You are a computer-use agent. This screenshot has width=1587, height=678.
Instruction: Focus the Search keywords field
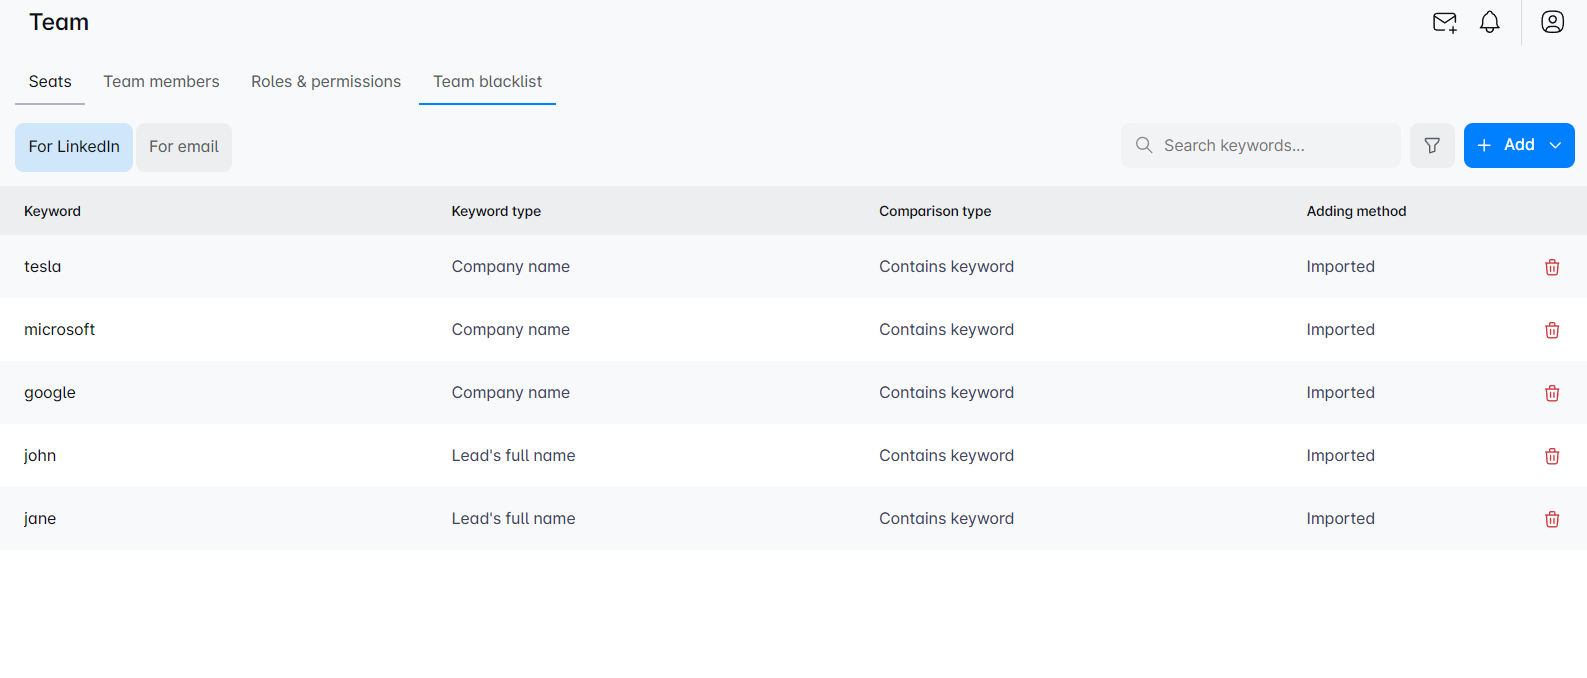tap(1270, 146)
